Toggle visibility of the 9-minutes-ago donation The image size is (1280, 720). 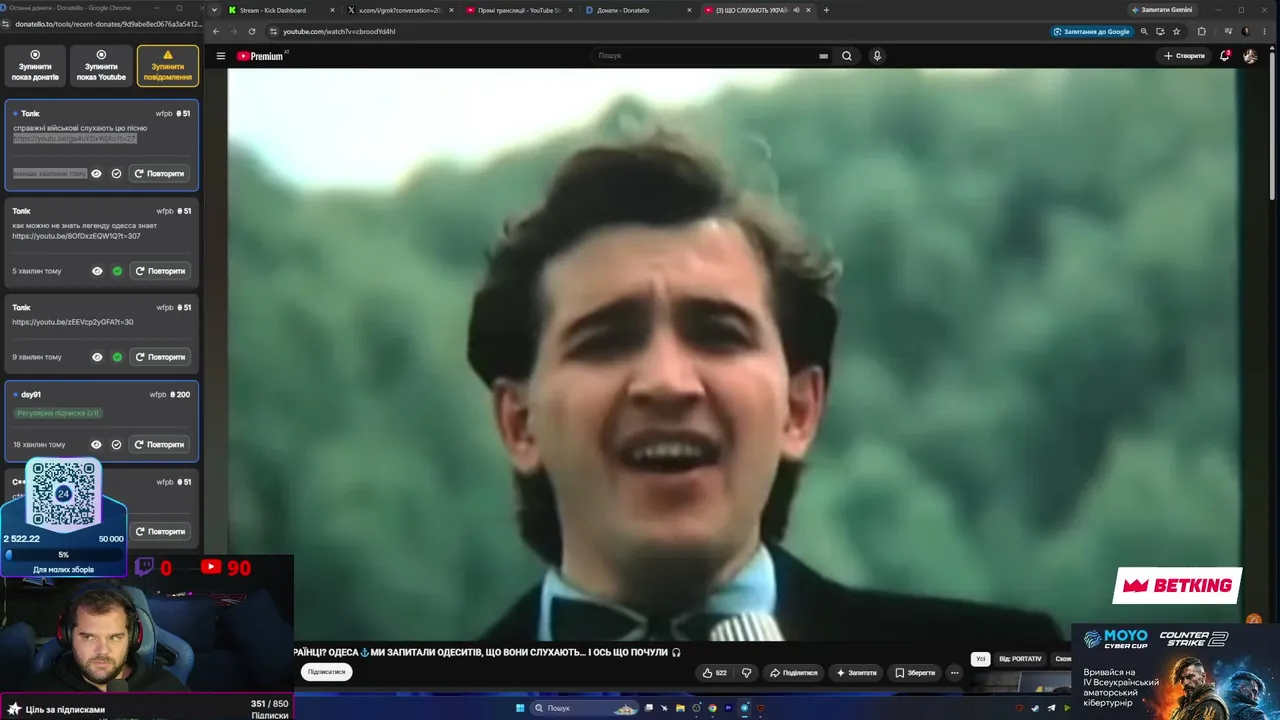[x=97, y=357]
